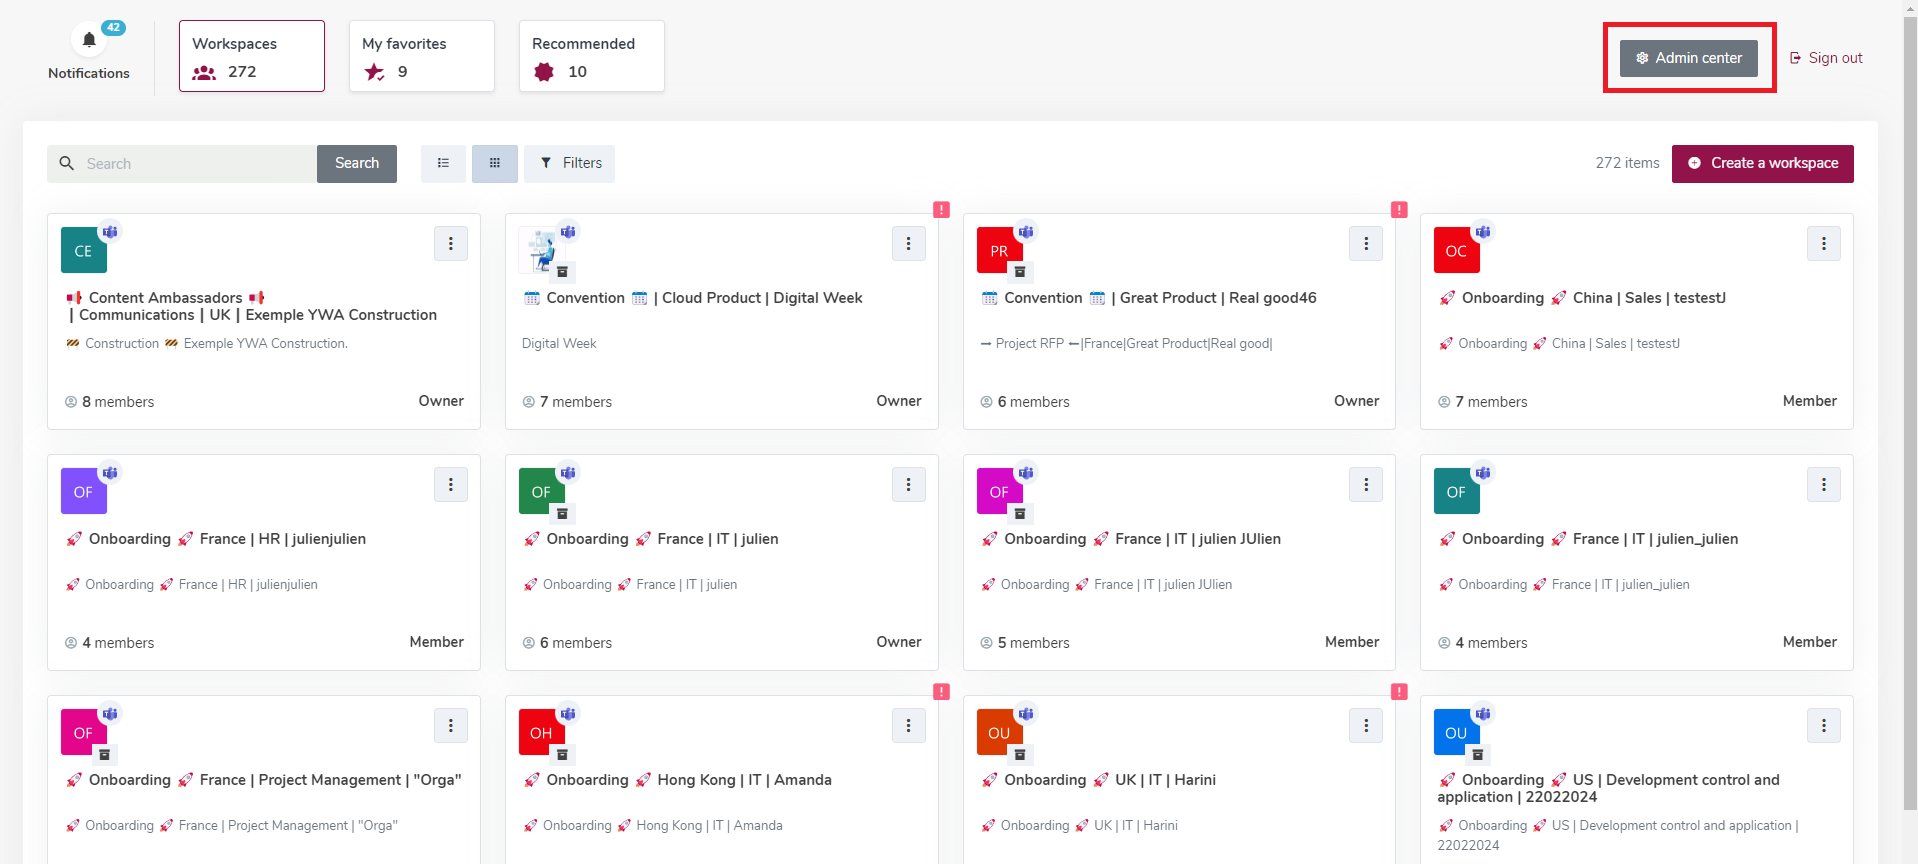Screen dimensions: 1918x864
Task: Click the archive icon on Project Management Orga card
Action: click(104, 754)
